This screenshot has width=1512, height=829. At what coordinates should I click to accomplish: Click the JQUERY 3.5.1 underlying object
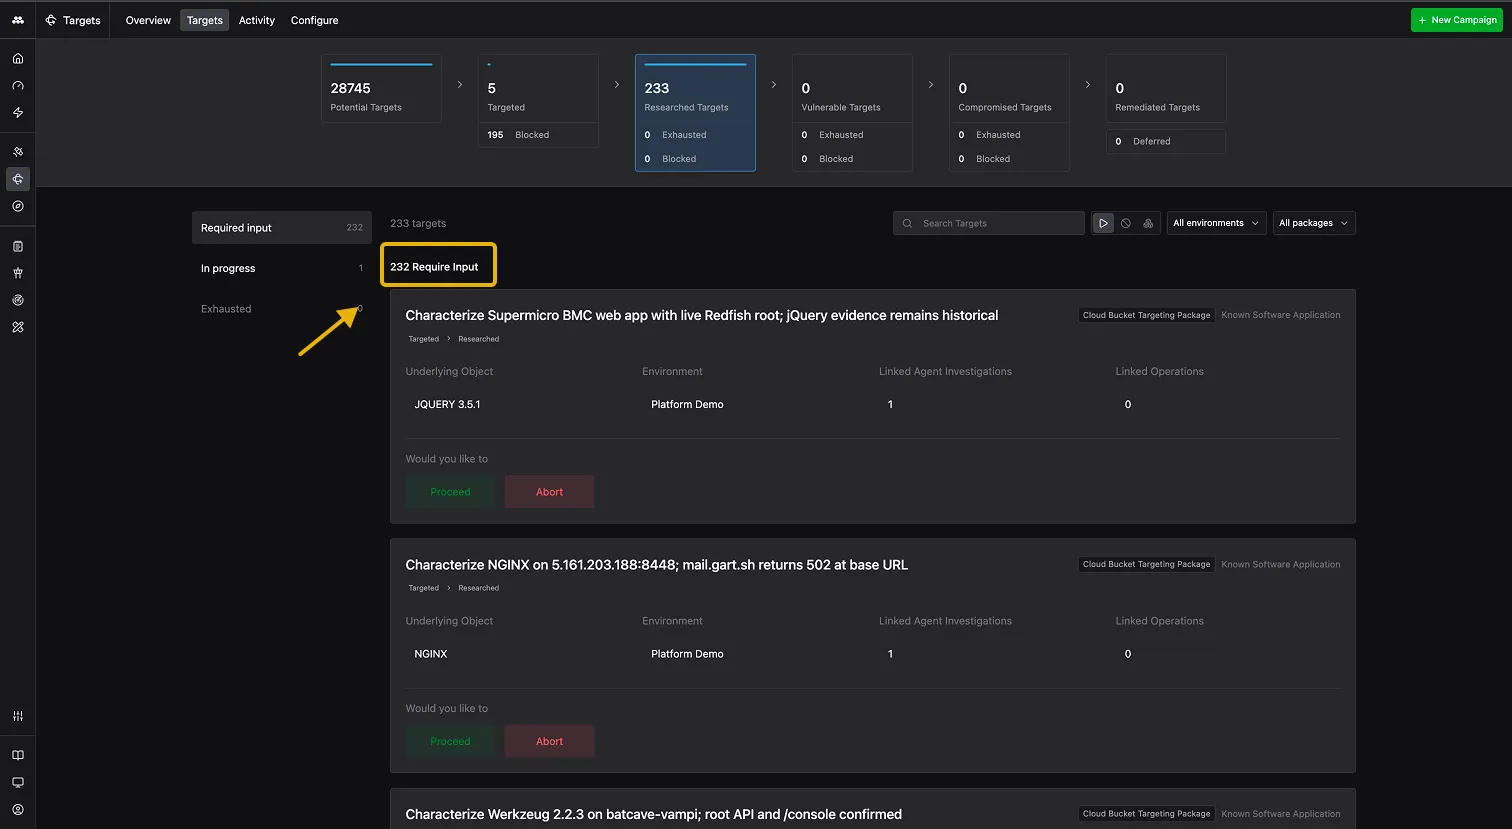click(x=447, y=404)
